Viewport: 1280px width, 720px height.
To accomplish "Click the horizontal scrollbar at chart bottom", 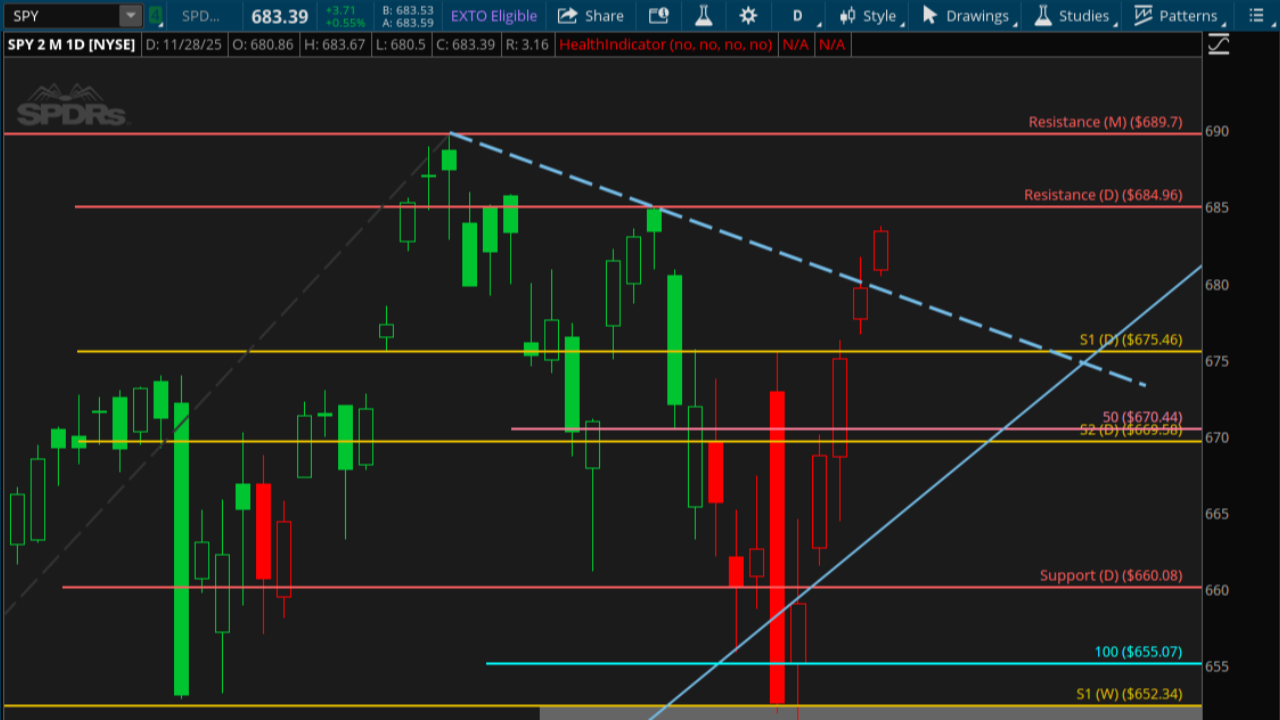I will click(870, 713).
